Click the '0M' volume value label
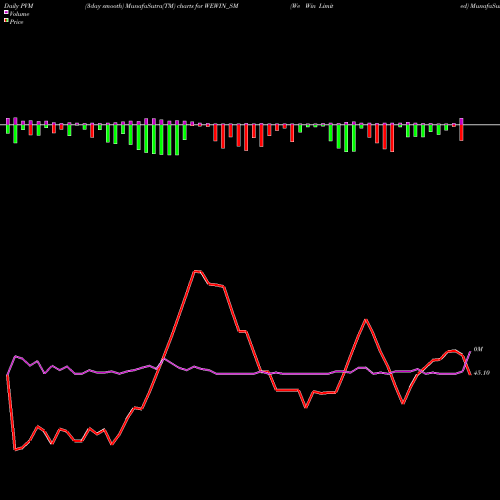500x500 pixels. pos(478,349)
